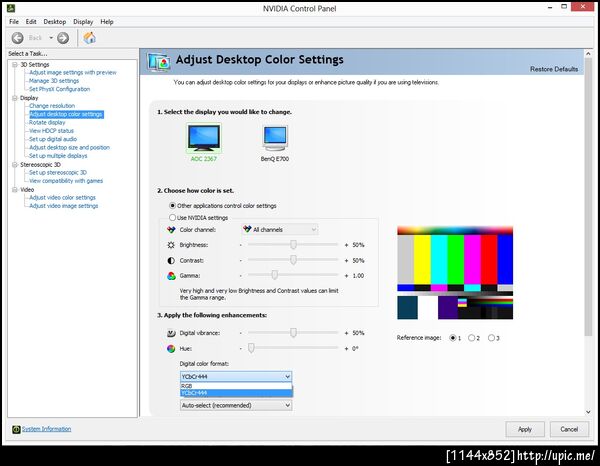Select Use NVIDIA settings radio button
The height and width of the screenshot is (466, 600).
point(173,217)
